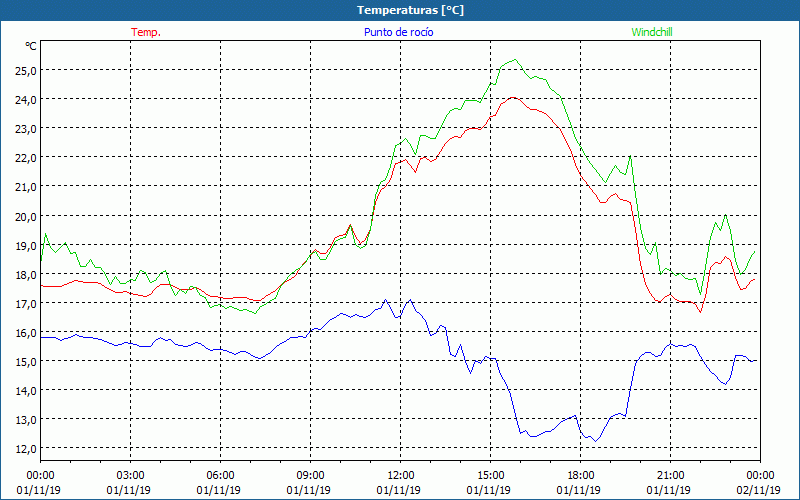This screenshot has width=800, height=500.
Task: Click the 03:00 time axis label
Action: 130,476
